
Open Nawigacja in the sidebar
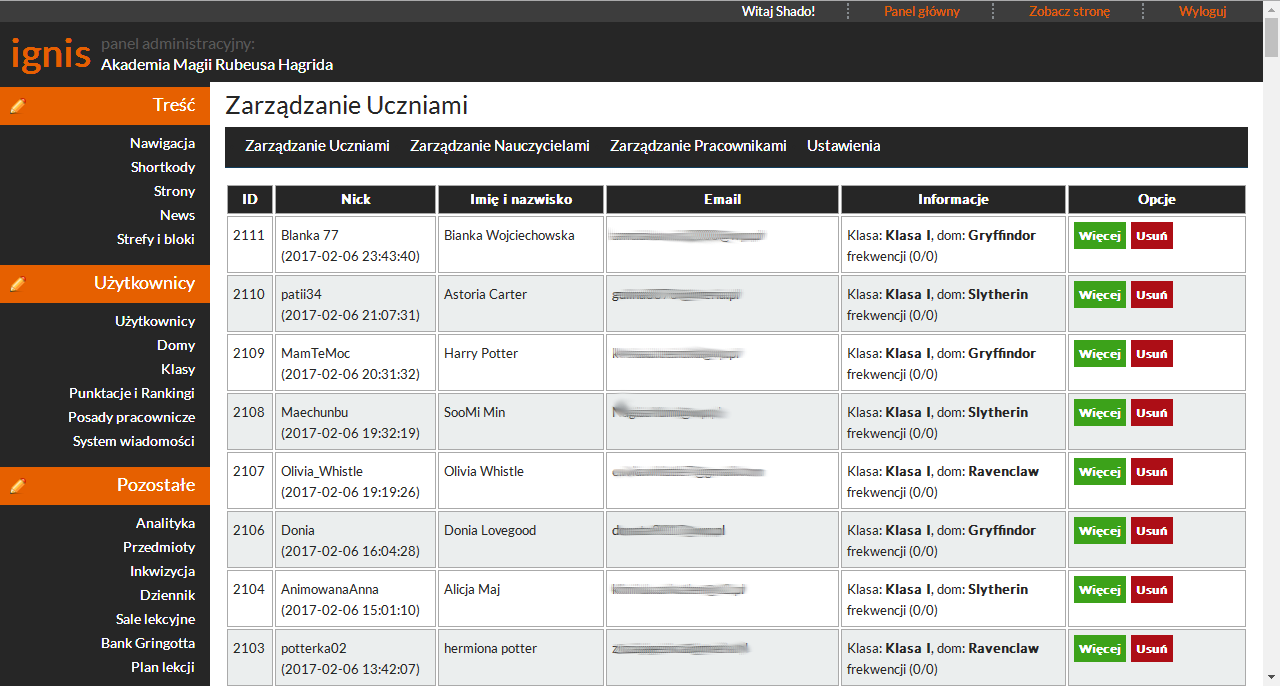(162, 143)
